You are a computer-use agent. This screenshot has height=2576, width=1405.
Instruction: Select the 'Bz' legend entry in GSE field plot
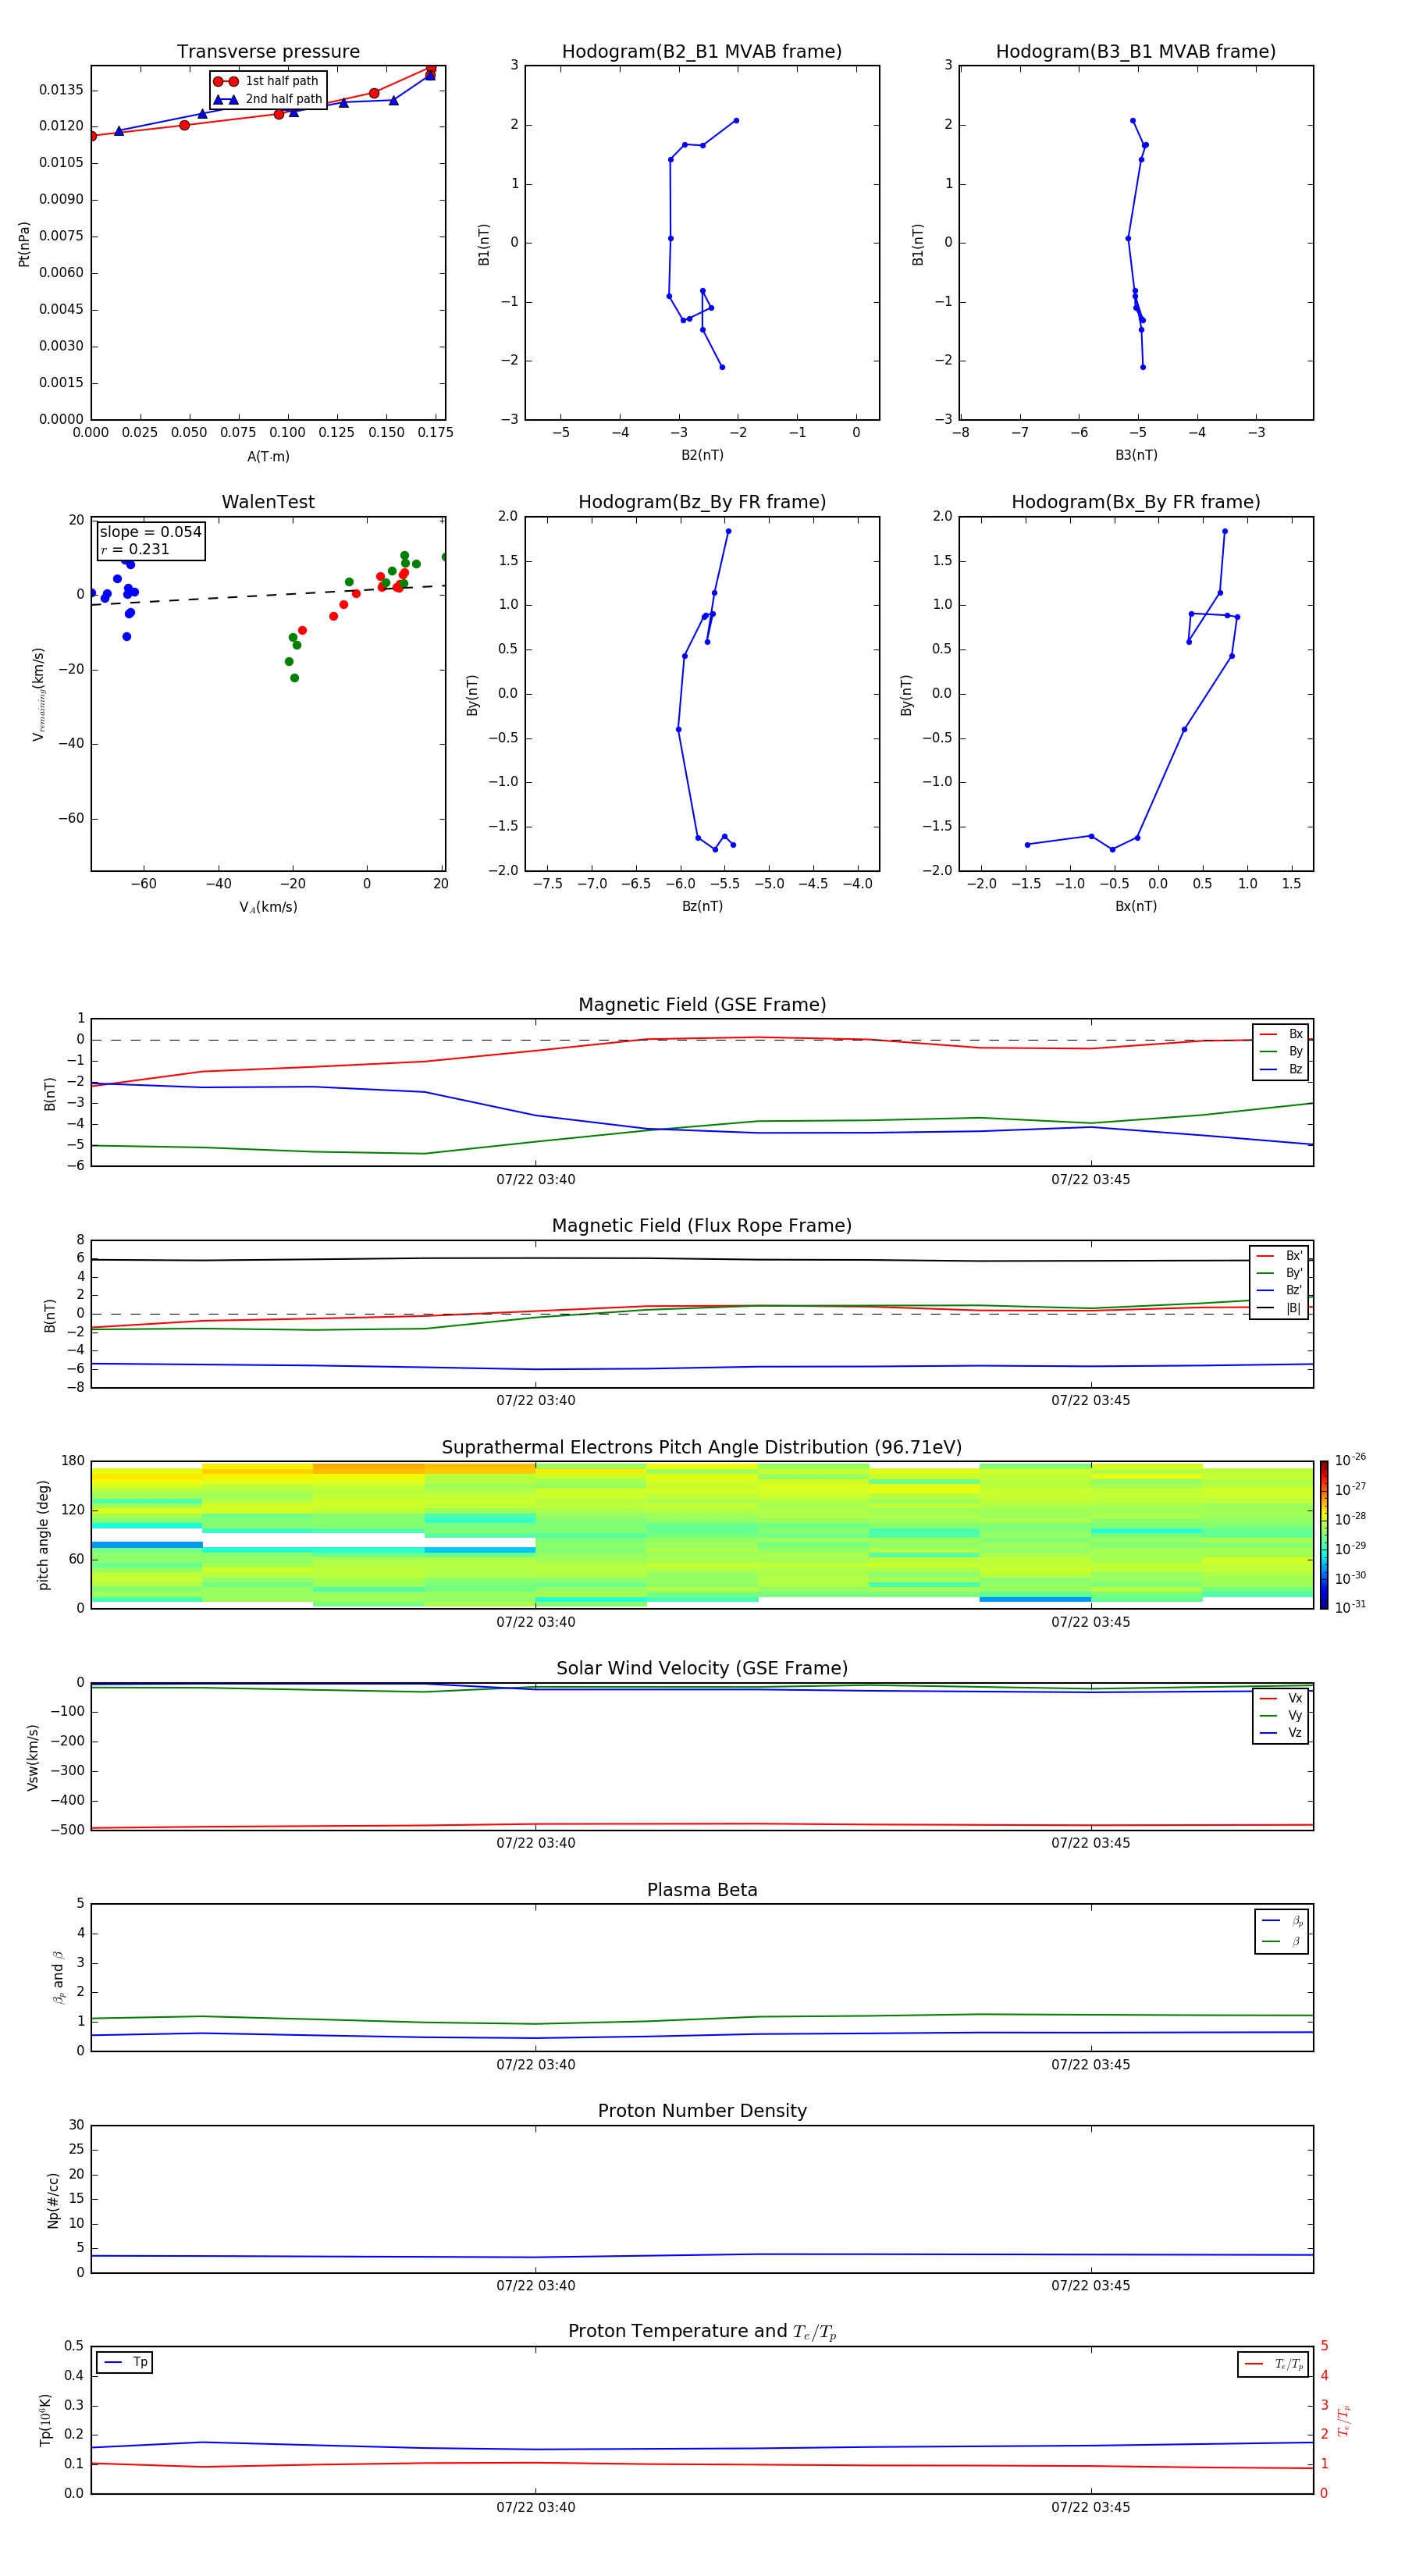pyautogui.click(x=1281, y=1069)
